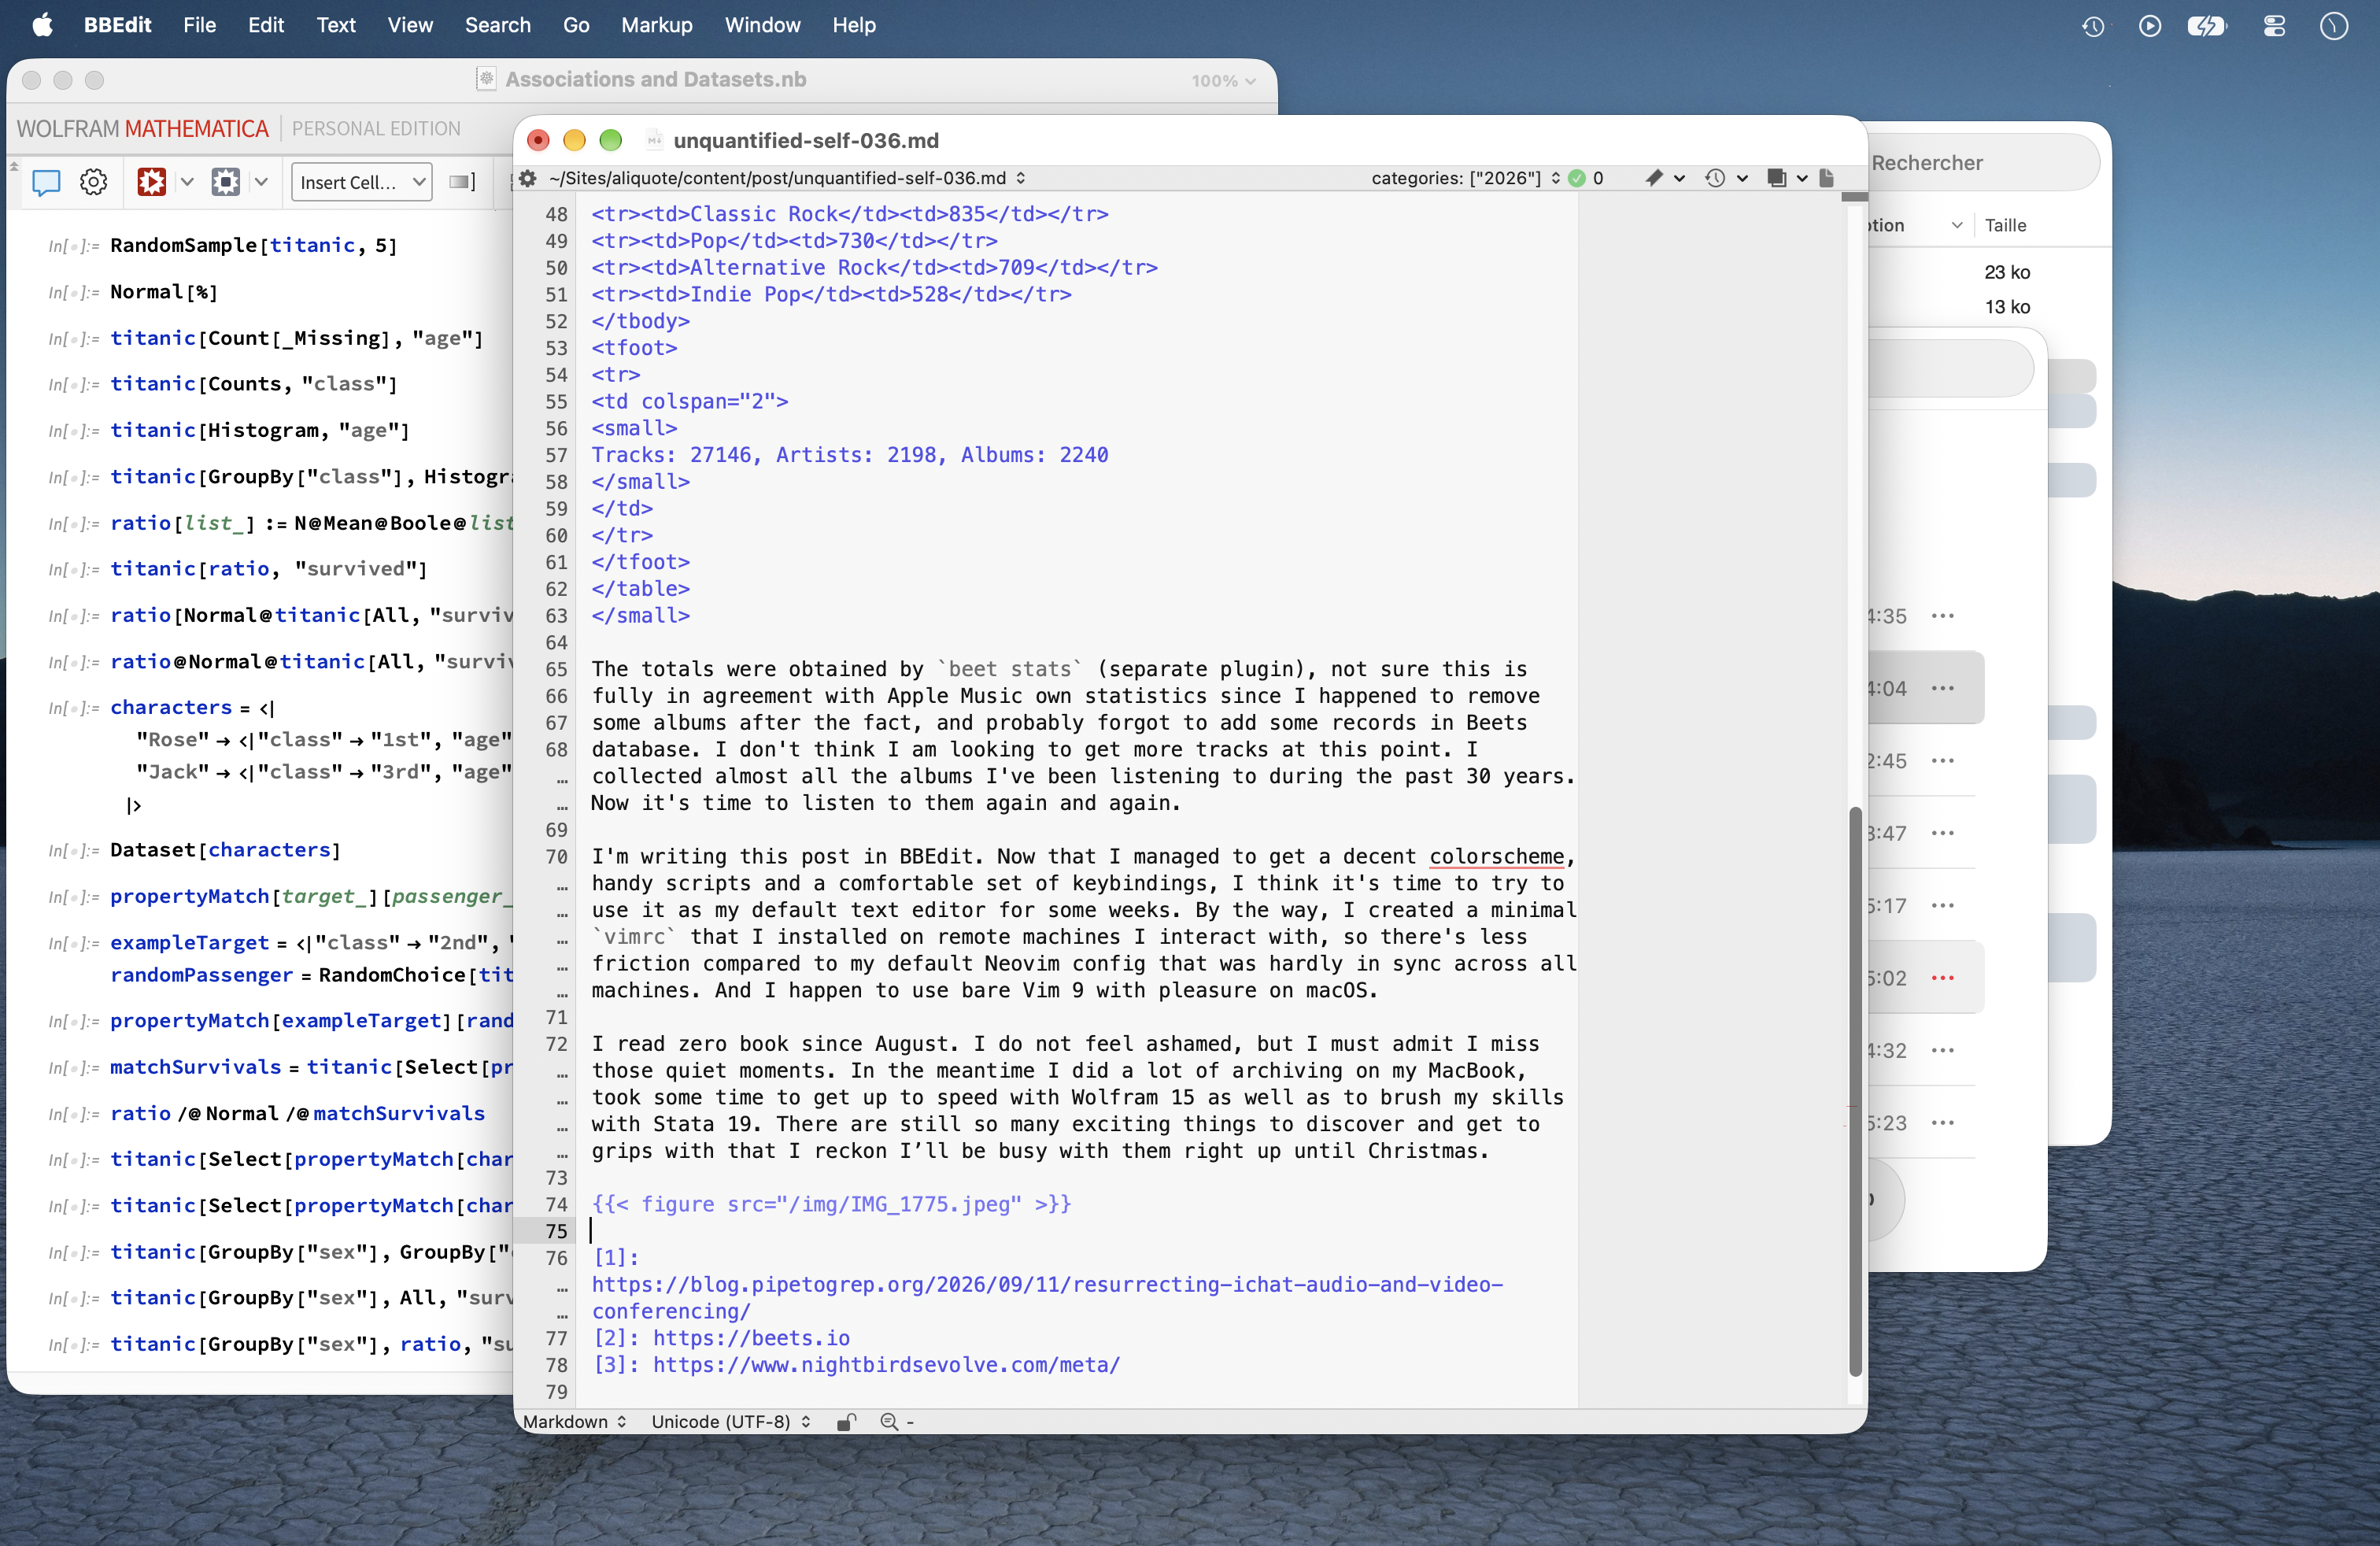Click the nightbirdsevolve.com/meta link on line 78
Screen dimensions: 2380x1546
[886, 1365]
